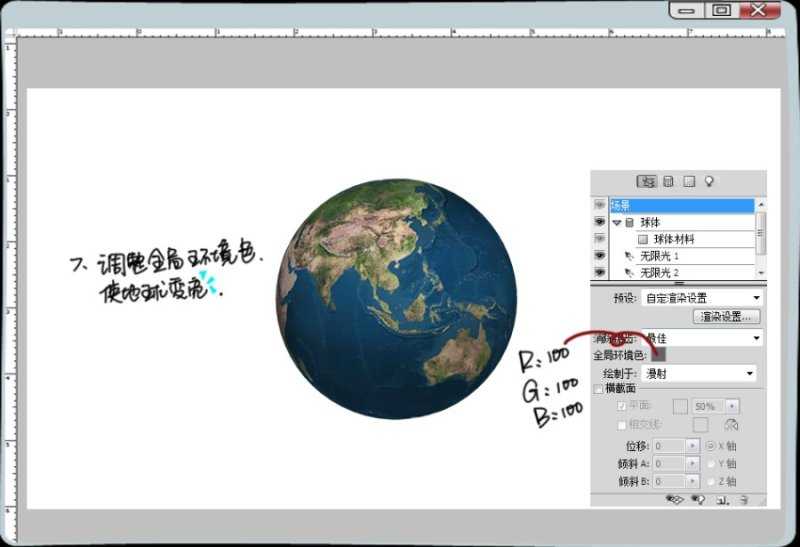Screen dimensions: 800x547
Task: Click the scene list scrollbar down arrow
Action: [x=762, y=272]
